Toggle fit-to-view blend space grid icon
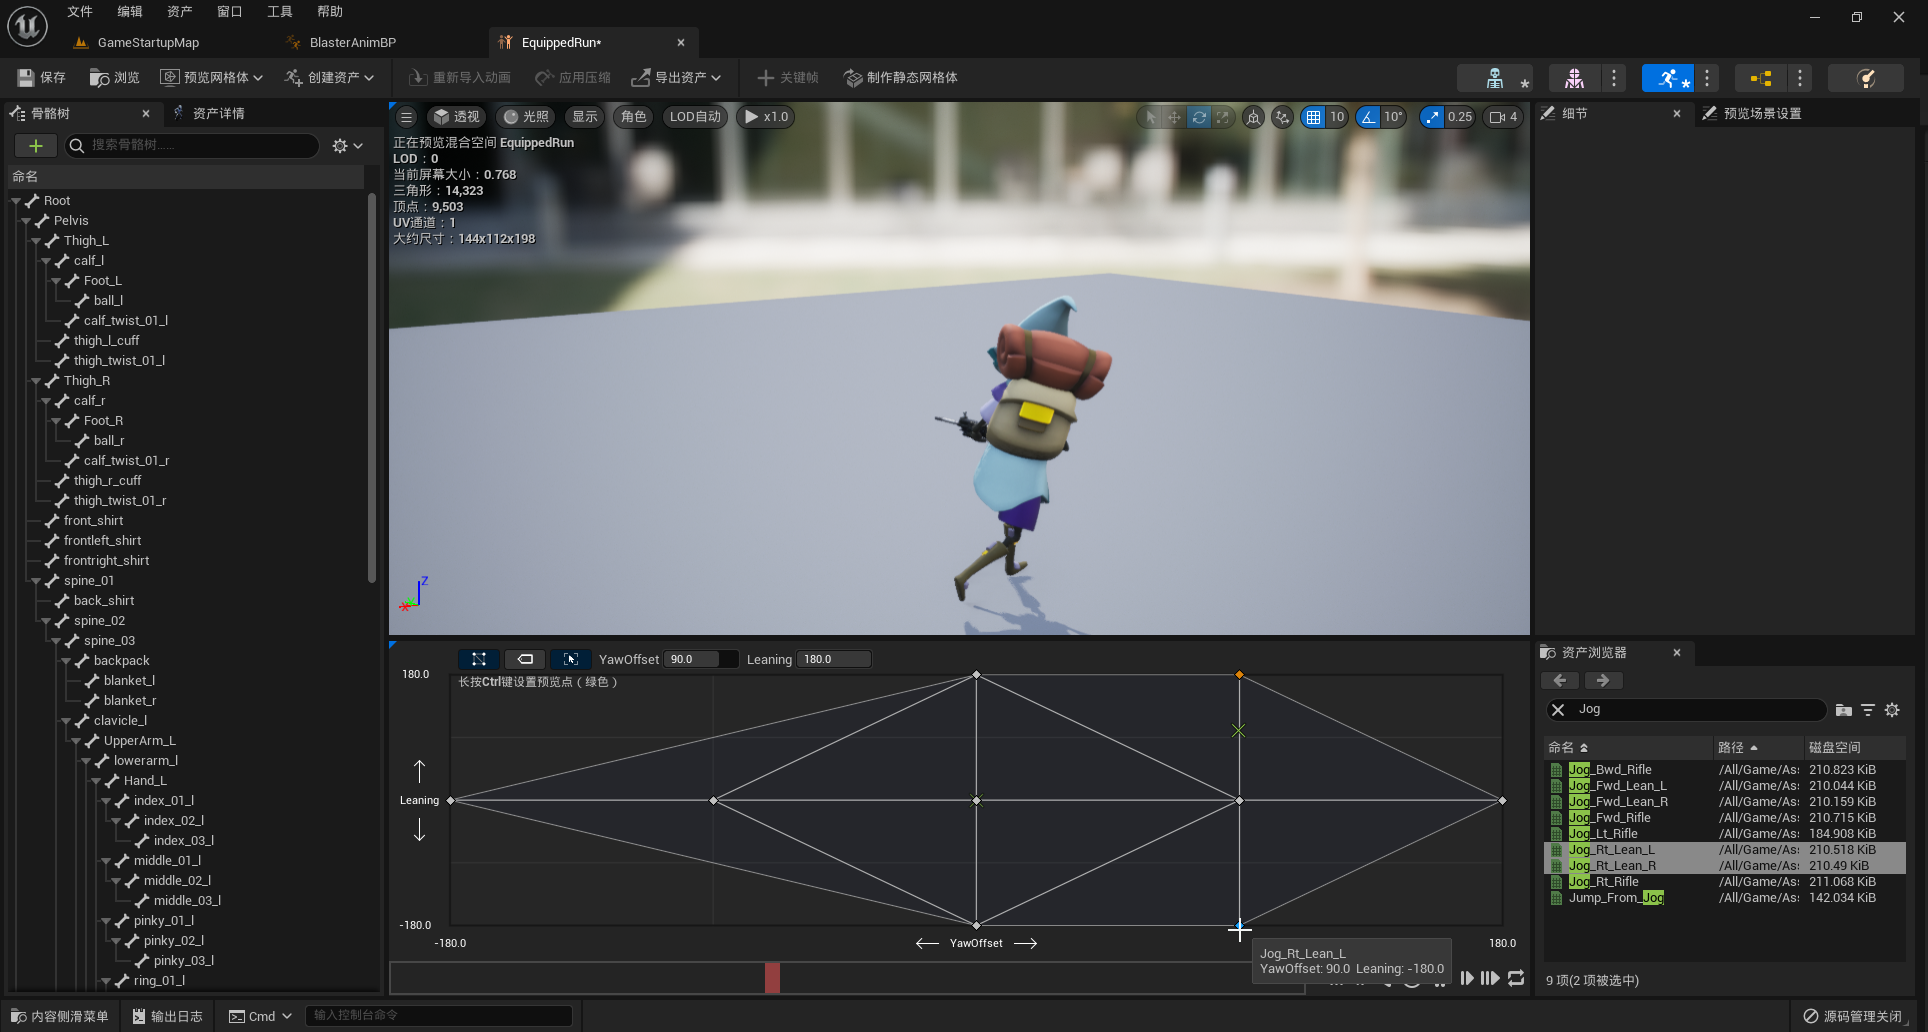The height and width of the screenshot is (1032, 1928). coord(571,659)
